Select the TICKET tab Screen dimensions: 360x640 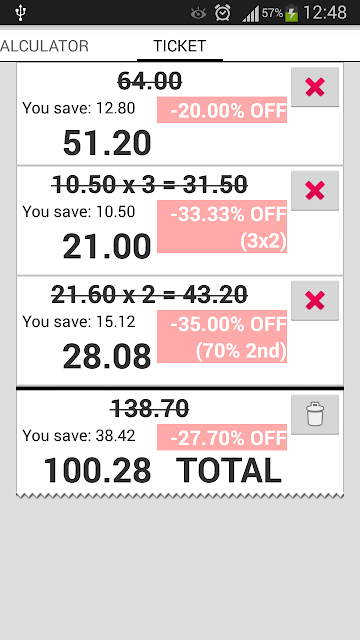click(x=180, y=46)
